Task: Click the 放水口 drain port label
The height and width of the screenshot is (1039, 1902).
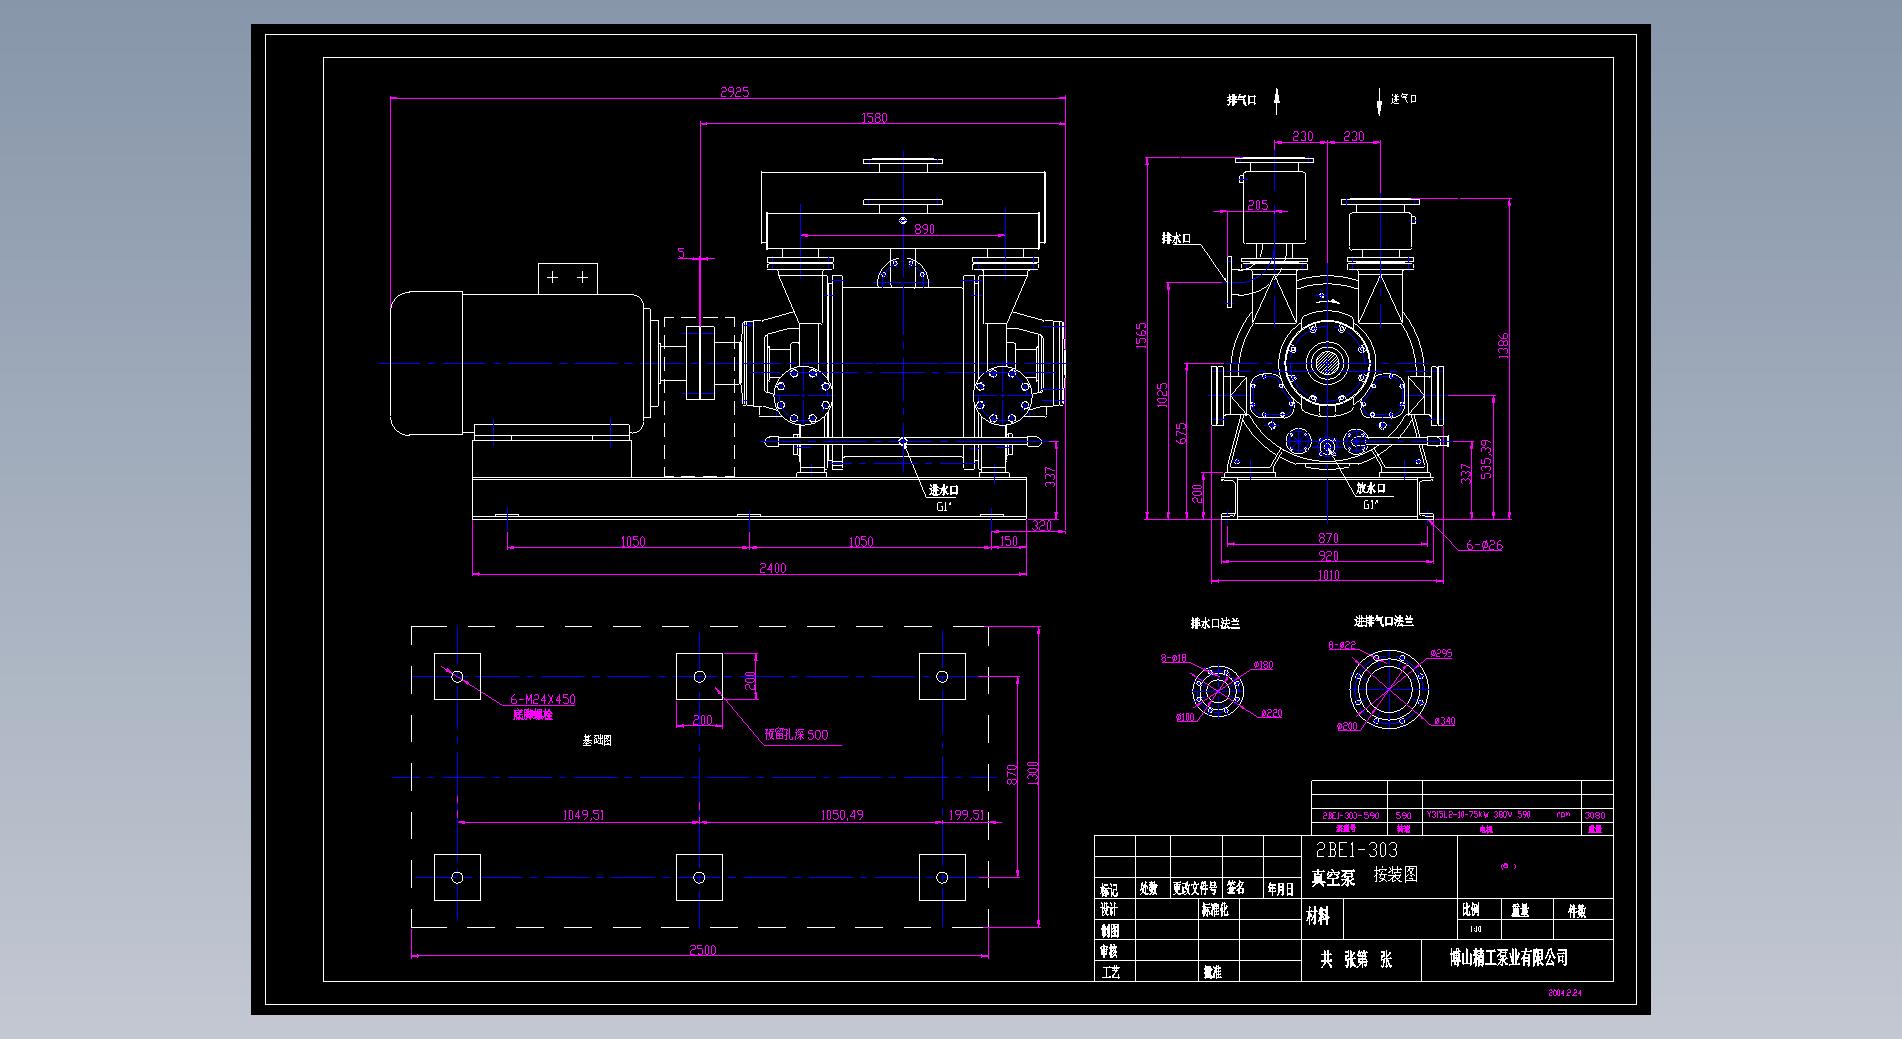Action: 1371,488
